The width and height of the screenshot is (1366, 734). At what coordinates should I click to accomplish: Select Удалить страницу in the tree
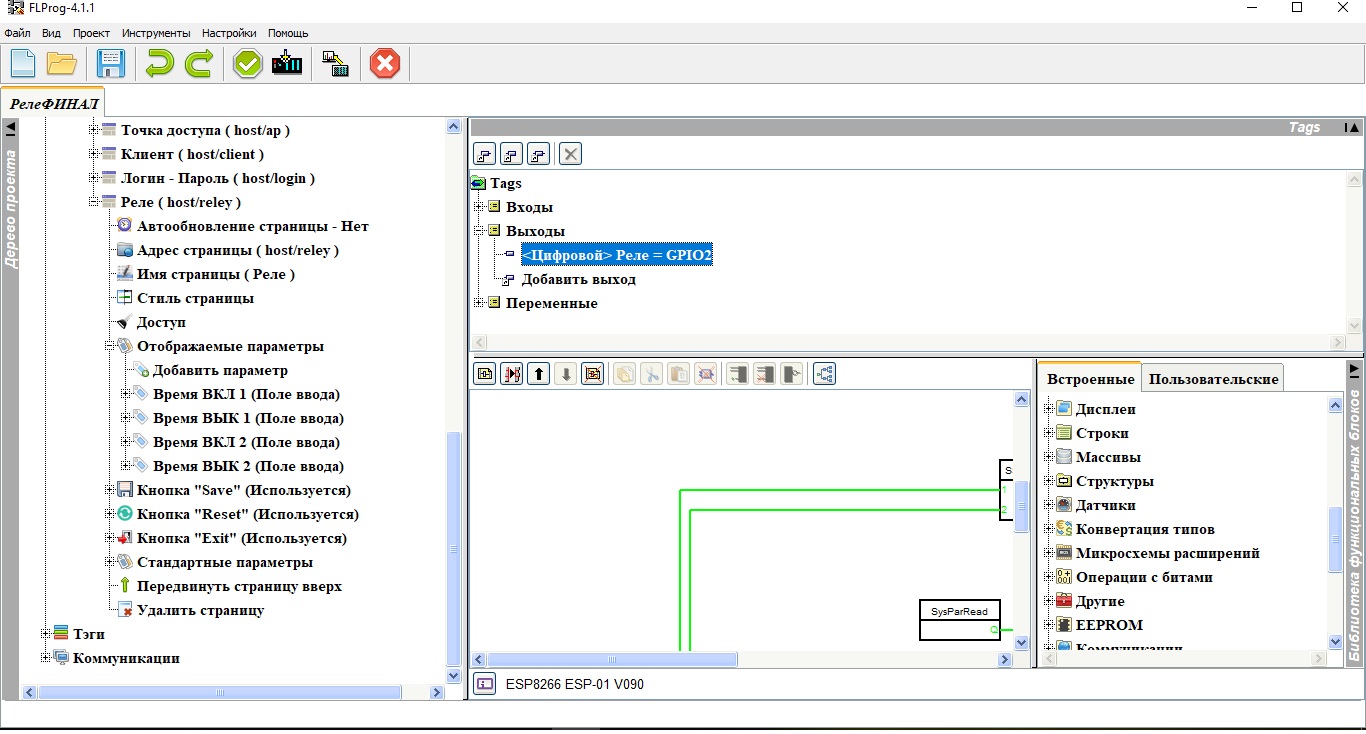[x=200, y=610]
